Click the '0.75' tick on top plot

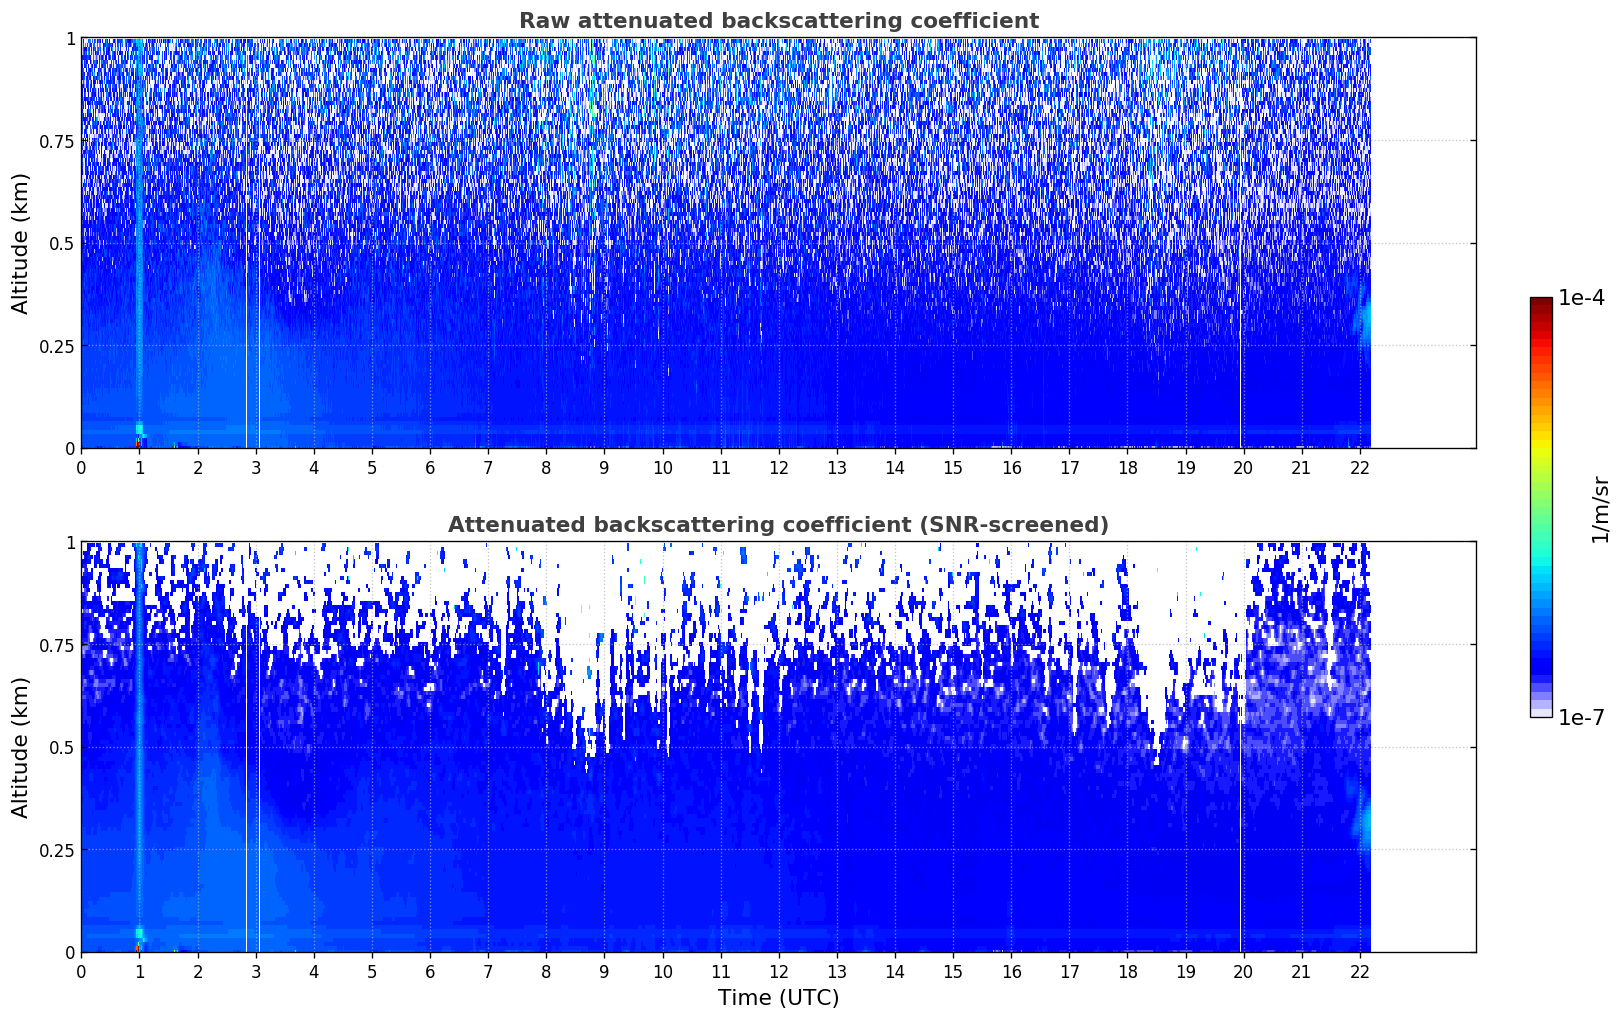57,141
